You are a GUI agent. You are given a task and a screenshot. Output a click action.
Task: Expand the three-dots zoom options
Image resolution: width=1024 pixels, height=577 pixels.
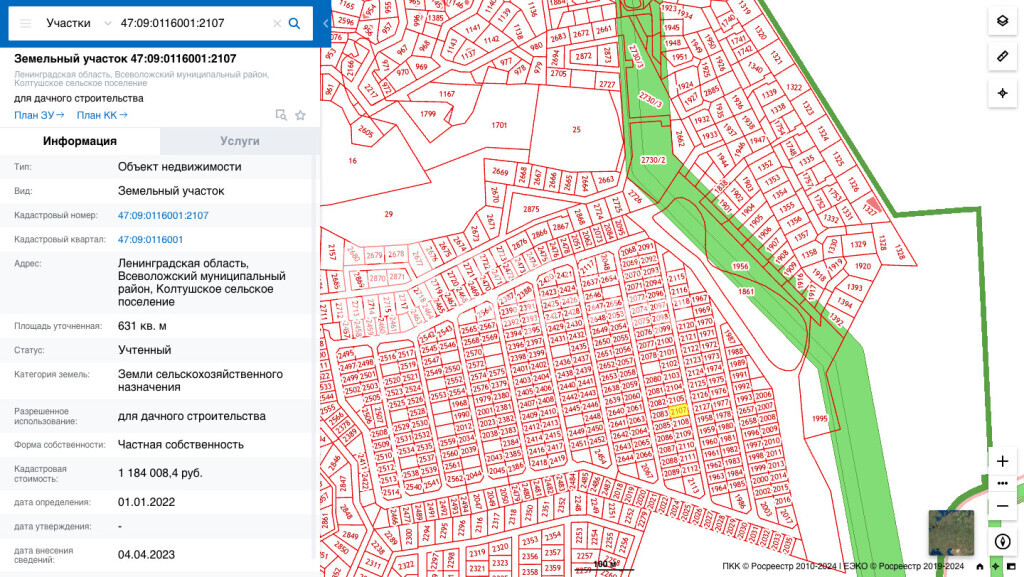[x=1002, y=483]
